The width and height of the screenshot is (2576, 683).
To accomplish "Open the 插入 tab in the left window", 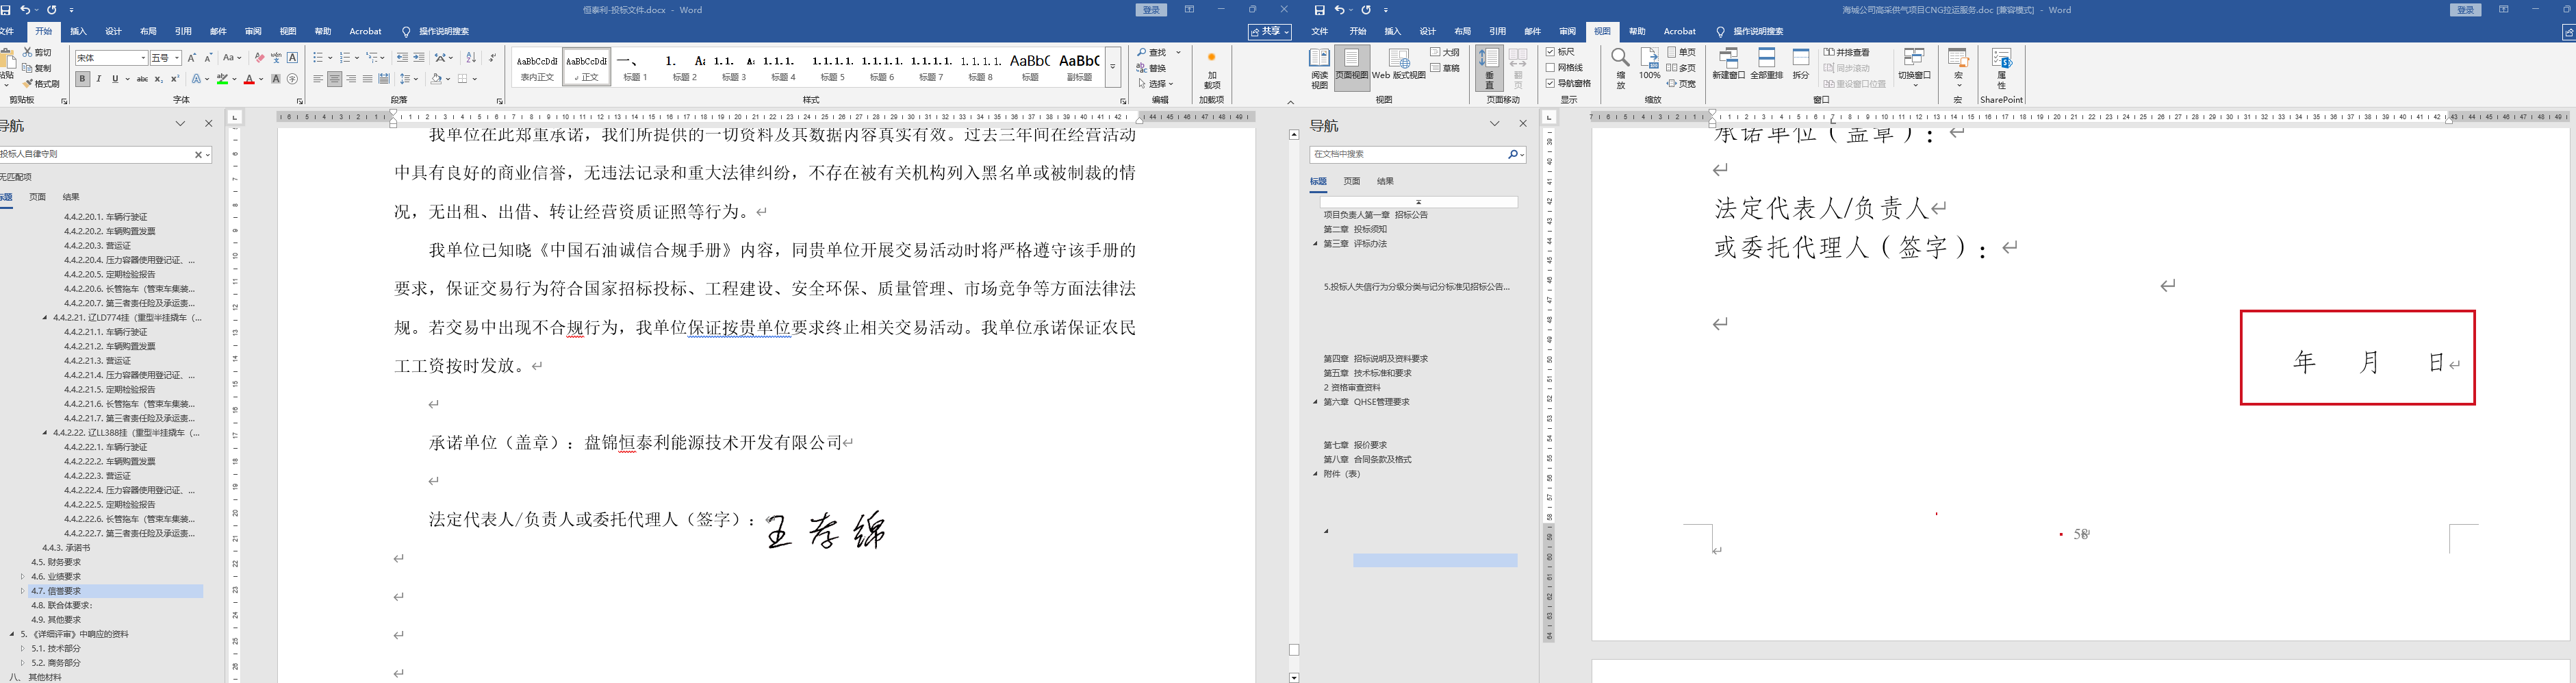I will tap(79, 32).
